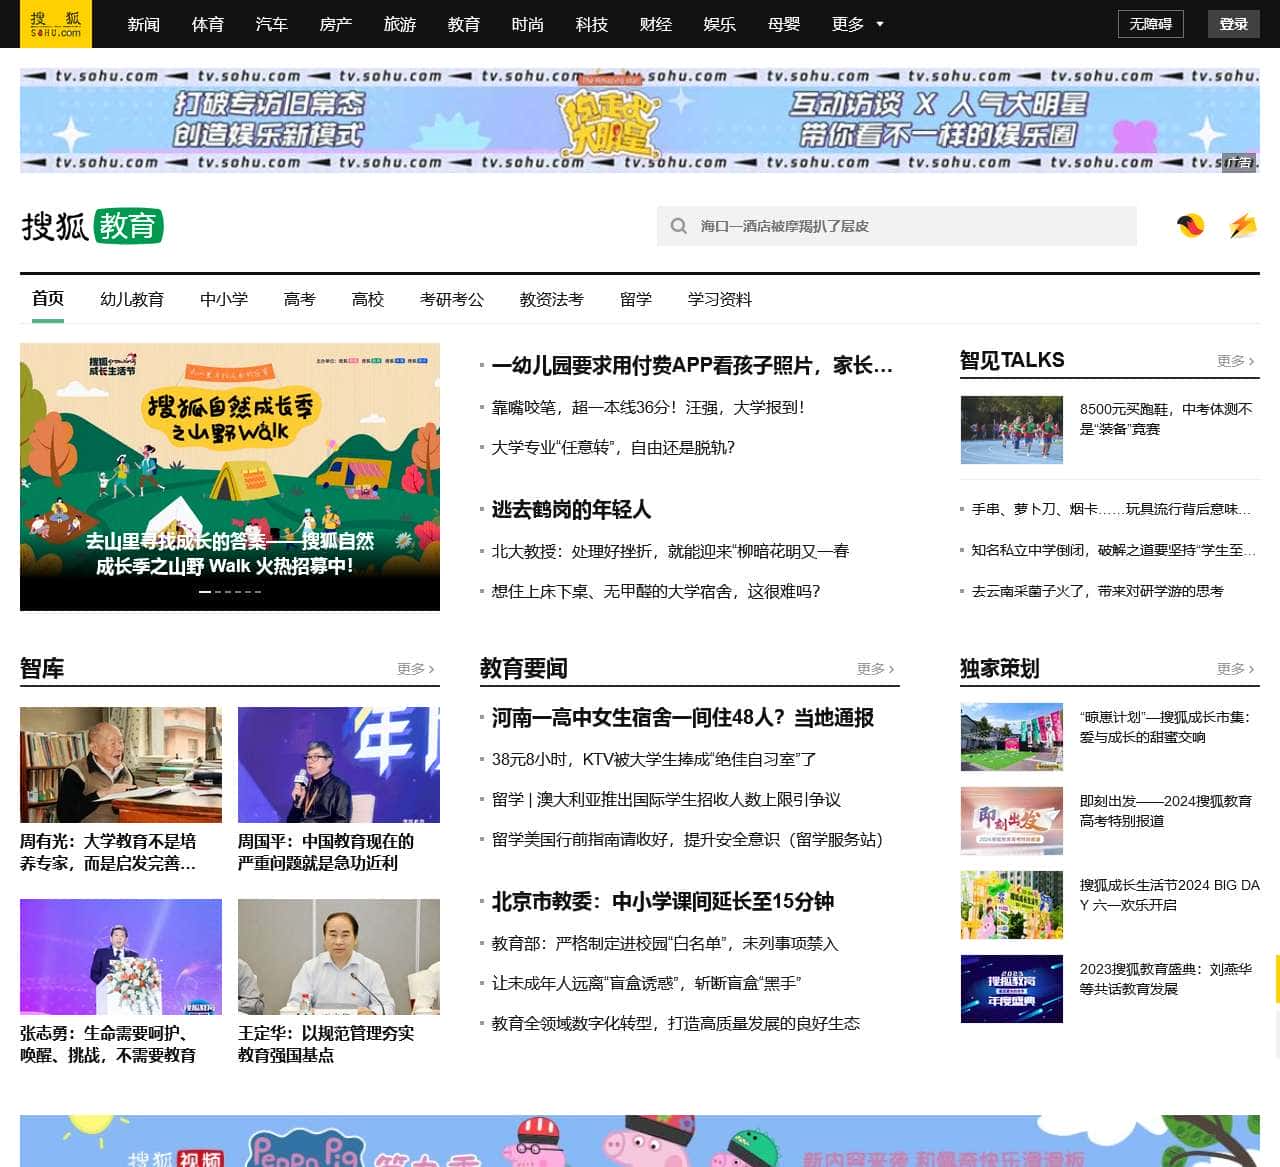
Task: Click the 登录 button
Action: coord(1233,24)
